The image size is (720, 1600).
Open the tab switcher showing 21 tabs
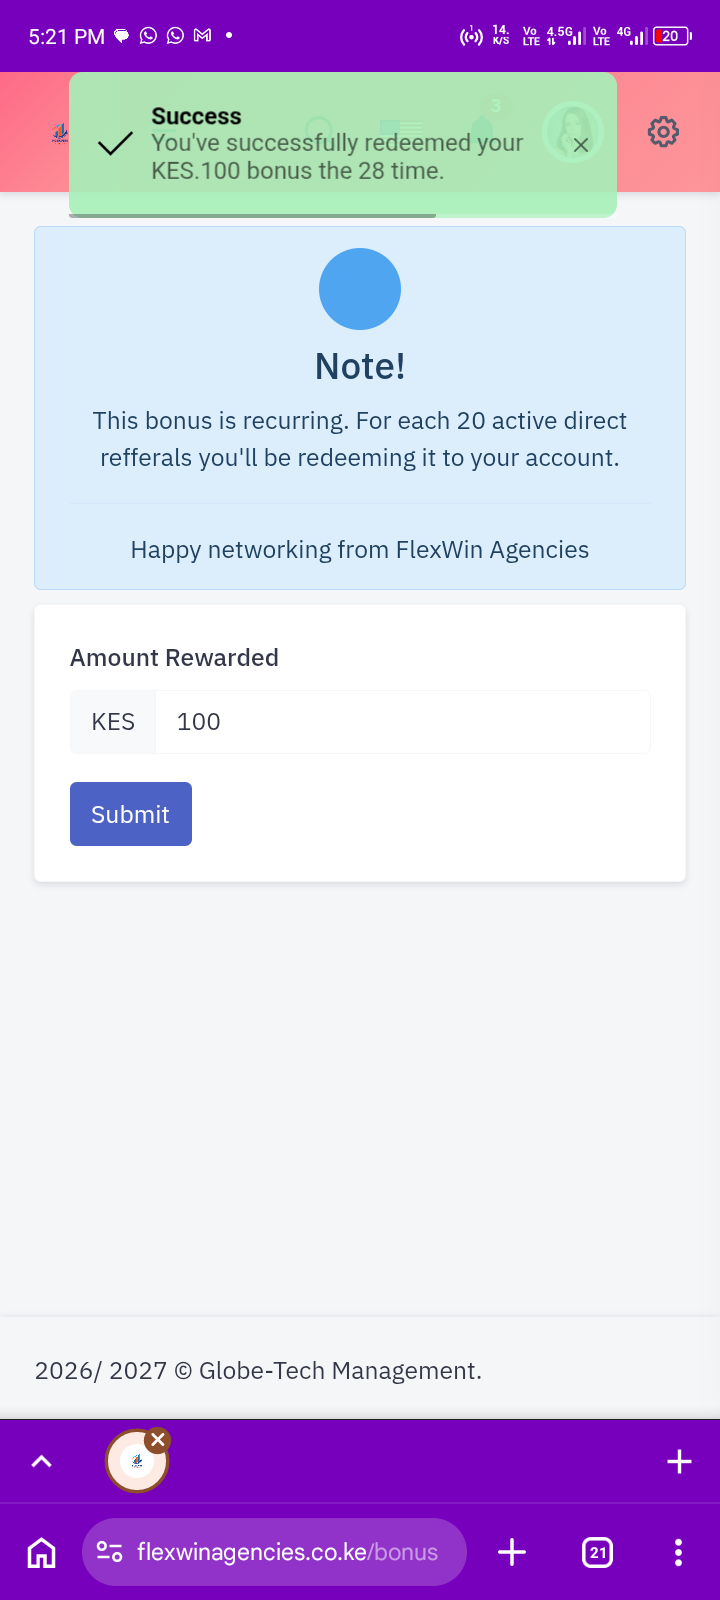(x=597, y=1552)
